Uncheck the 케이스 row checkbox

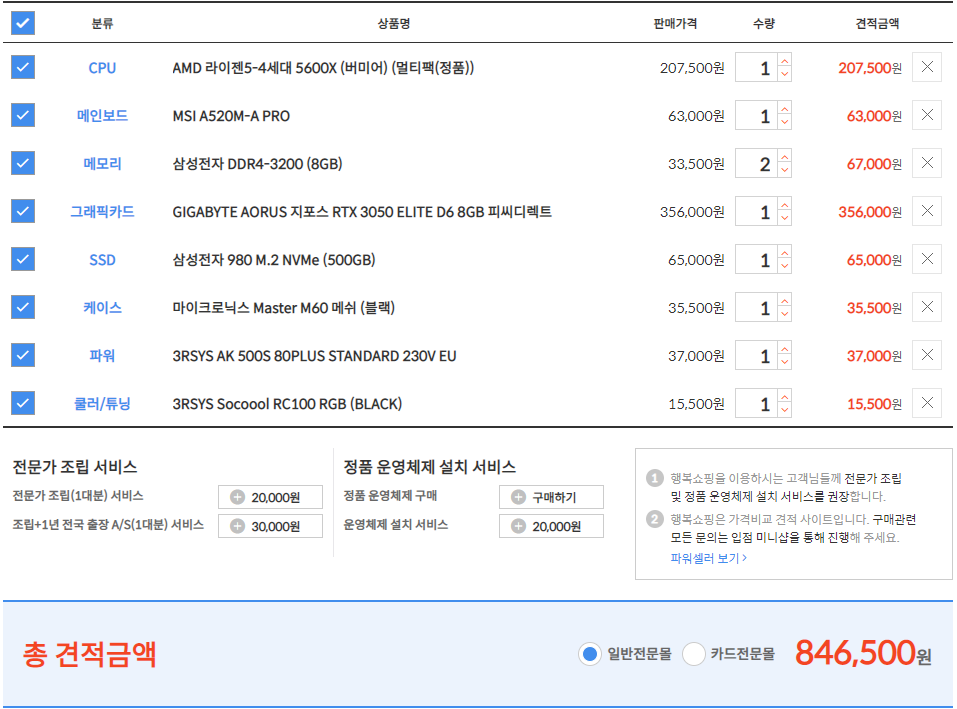(x=23, y=307)
